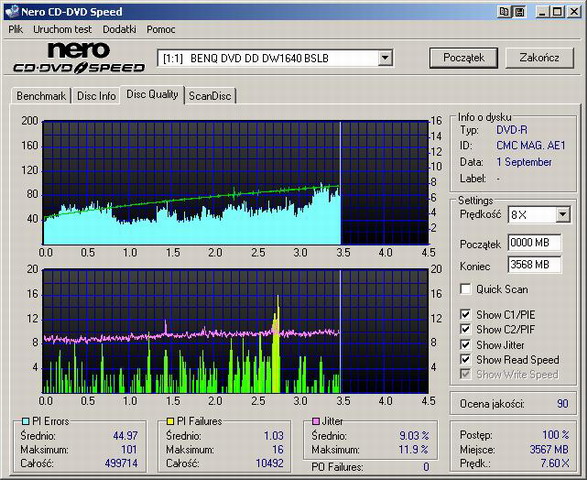Screen dimensions: 587x480
Task: Minimize the Nero CD-DVD Speed window
Action: pos(542,12)
